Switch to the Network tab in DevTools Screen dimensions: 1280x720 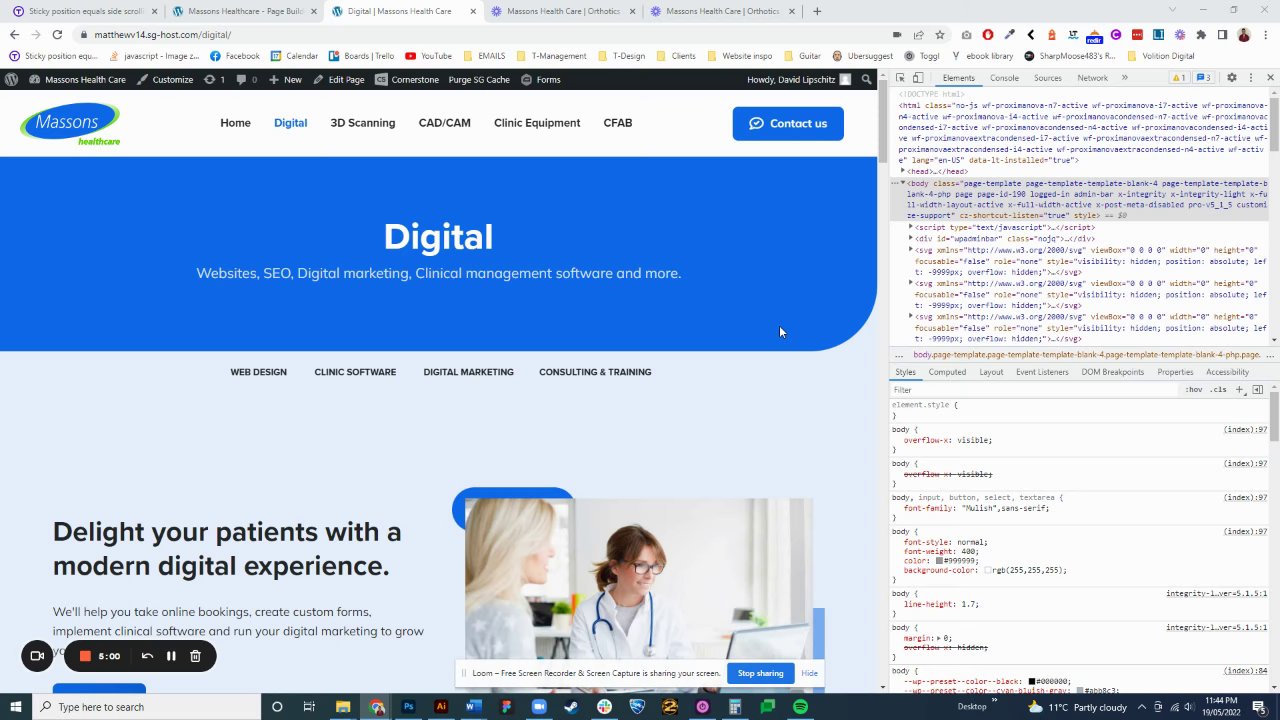click(1092, 78)
